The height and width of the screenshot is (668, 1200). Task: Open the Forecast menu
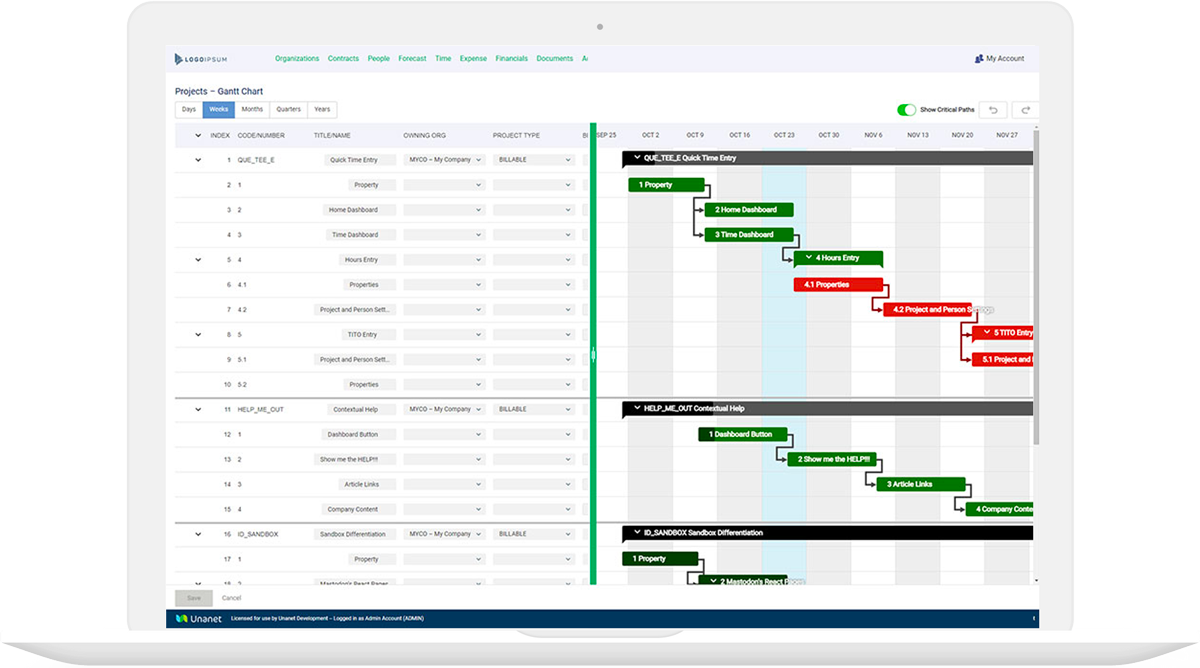412,58
